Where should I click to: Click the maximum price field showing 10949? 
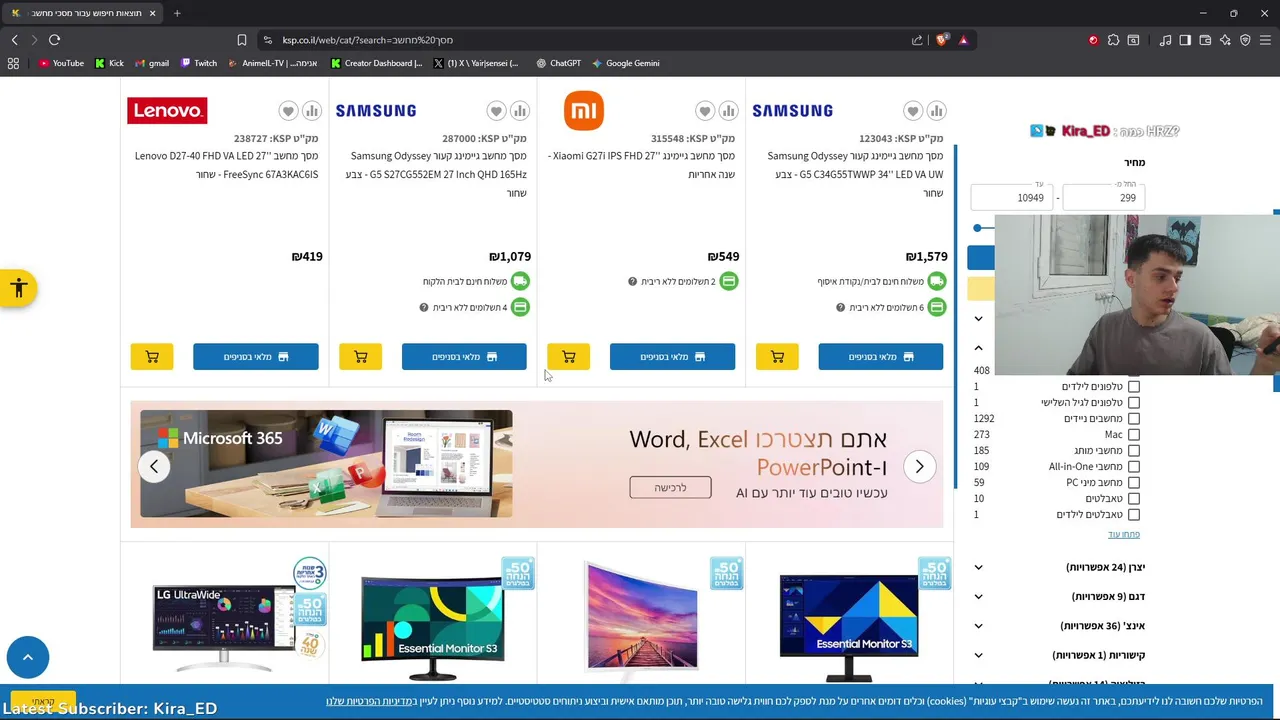[1011, 197]
